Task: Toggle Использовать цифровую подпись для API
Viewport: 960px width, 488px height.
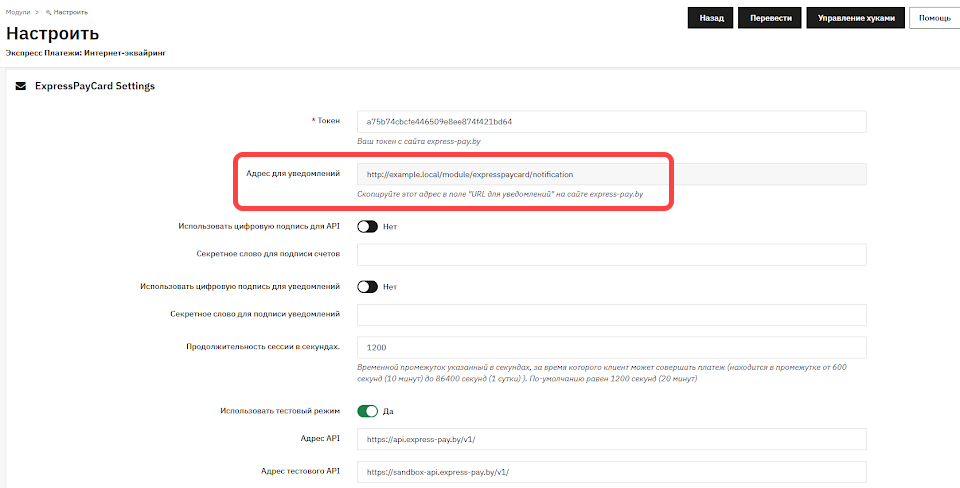Action: pos(368,227)
